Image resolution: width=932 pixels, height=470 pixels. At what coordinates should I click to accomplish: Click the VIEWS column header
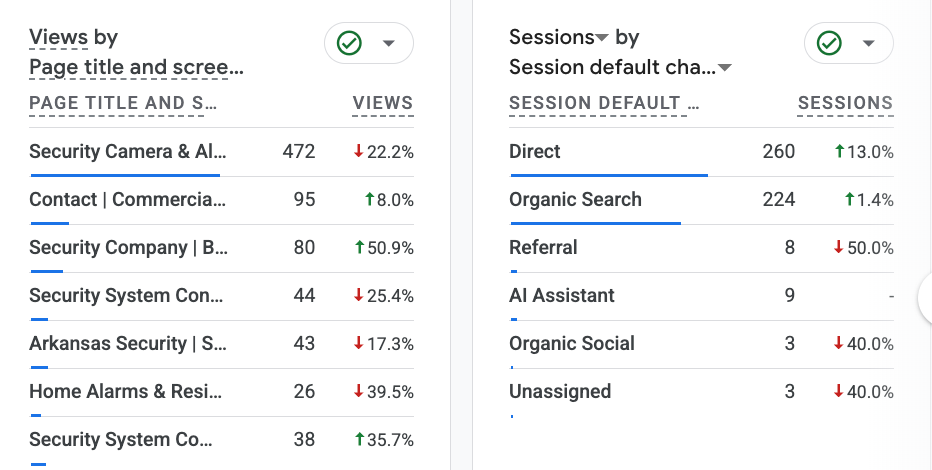click(383, 103)
